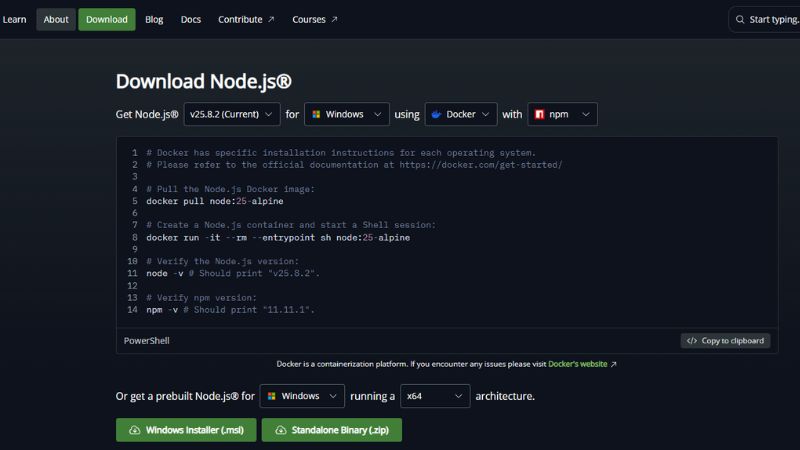Open prebuilt Node.js Windows OS dropdown
This screenshot has width=800, height=450.
(302, 396)
